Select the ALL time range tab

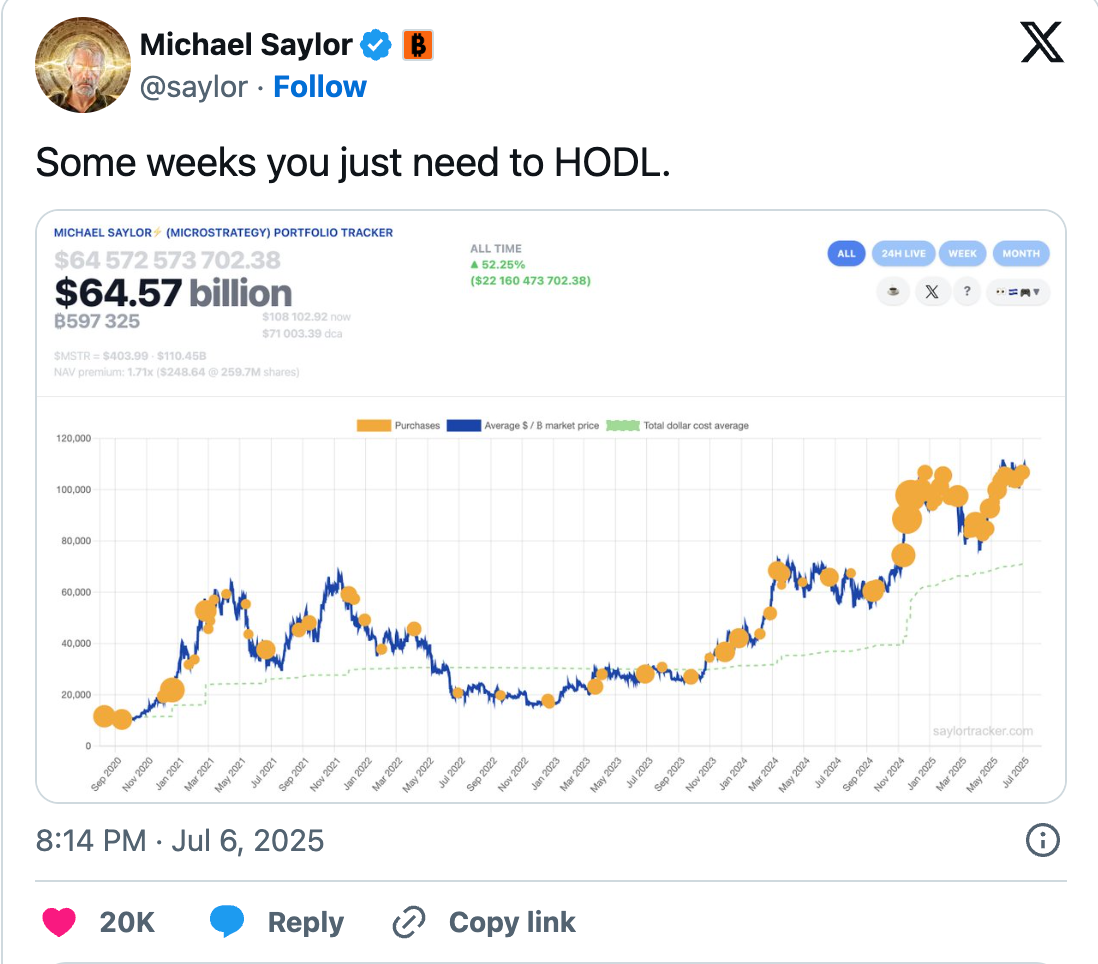click(847, 253)
